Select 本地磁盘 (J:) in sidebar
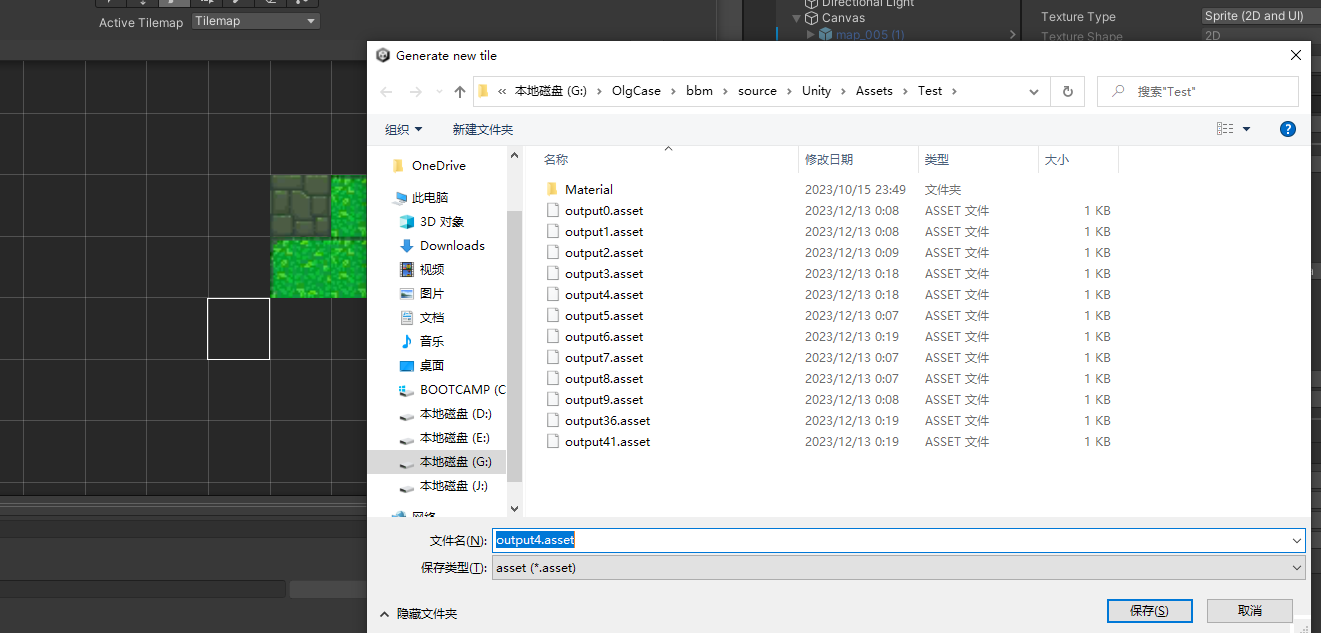This screenshot has width=1321, height=633. click(x=455, y=485)
